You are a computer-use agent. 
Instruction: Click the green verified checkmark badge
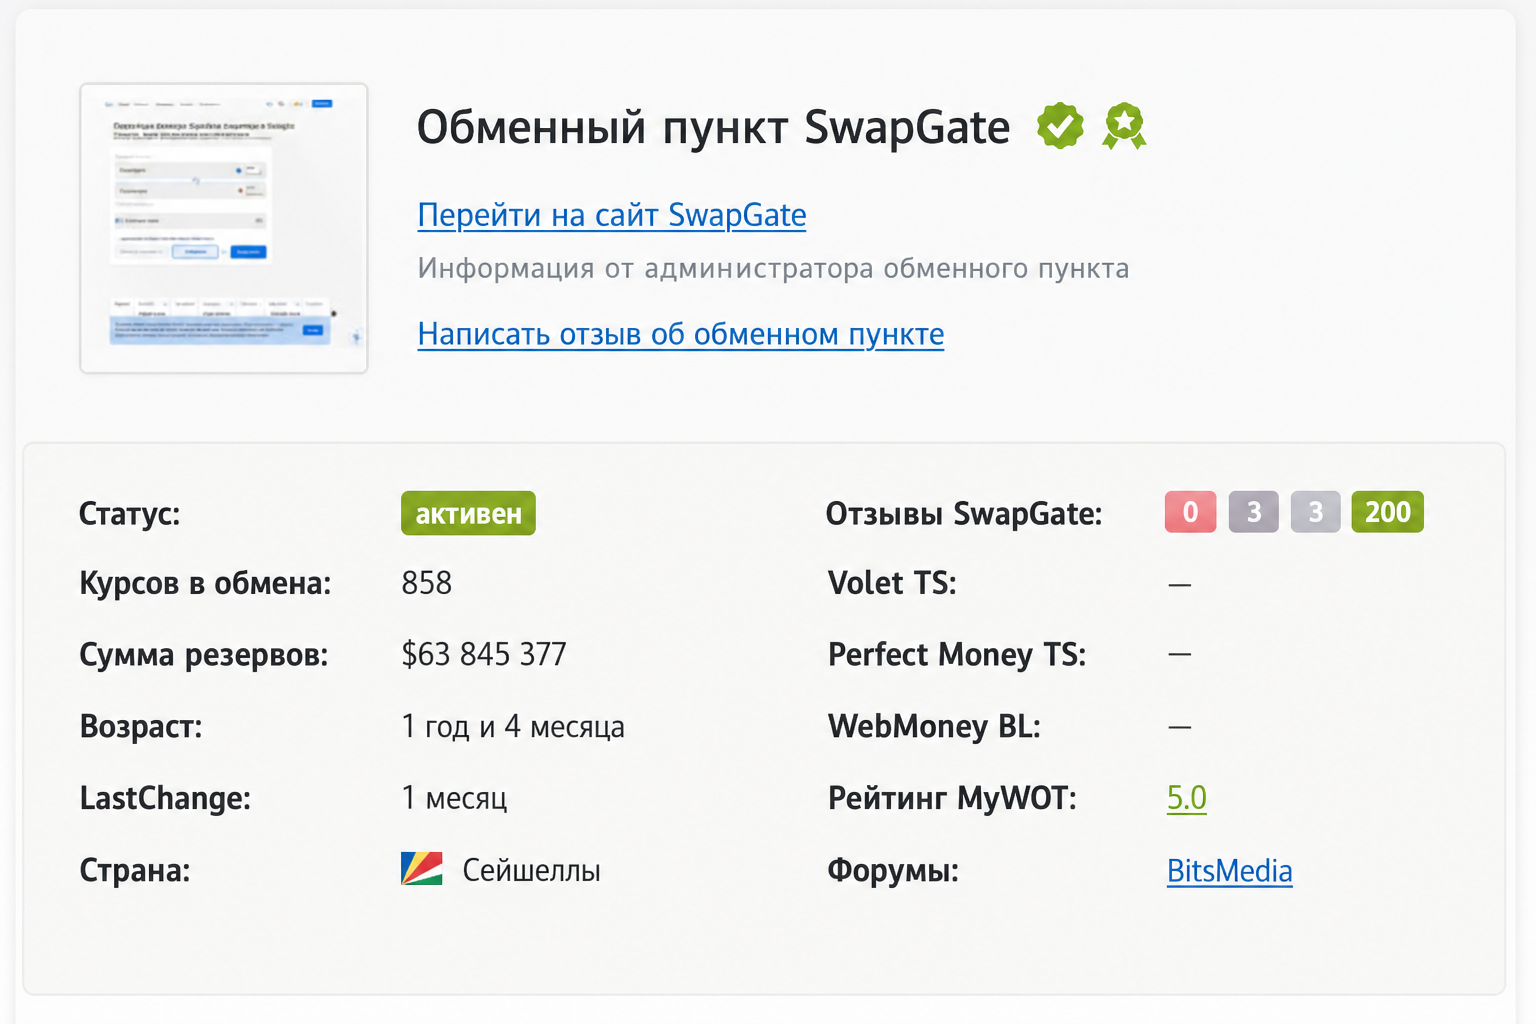[x=1060, y=126]
